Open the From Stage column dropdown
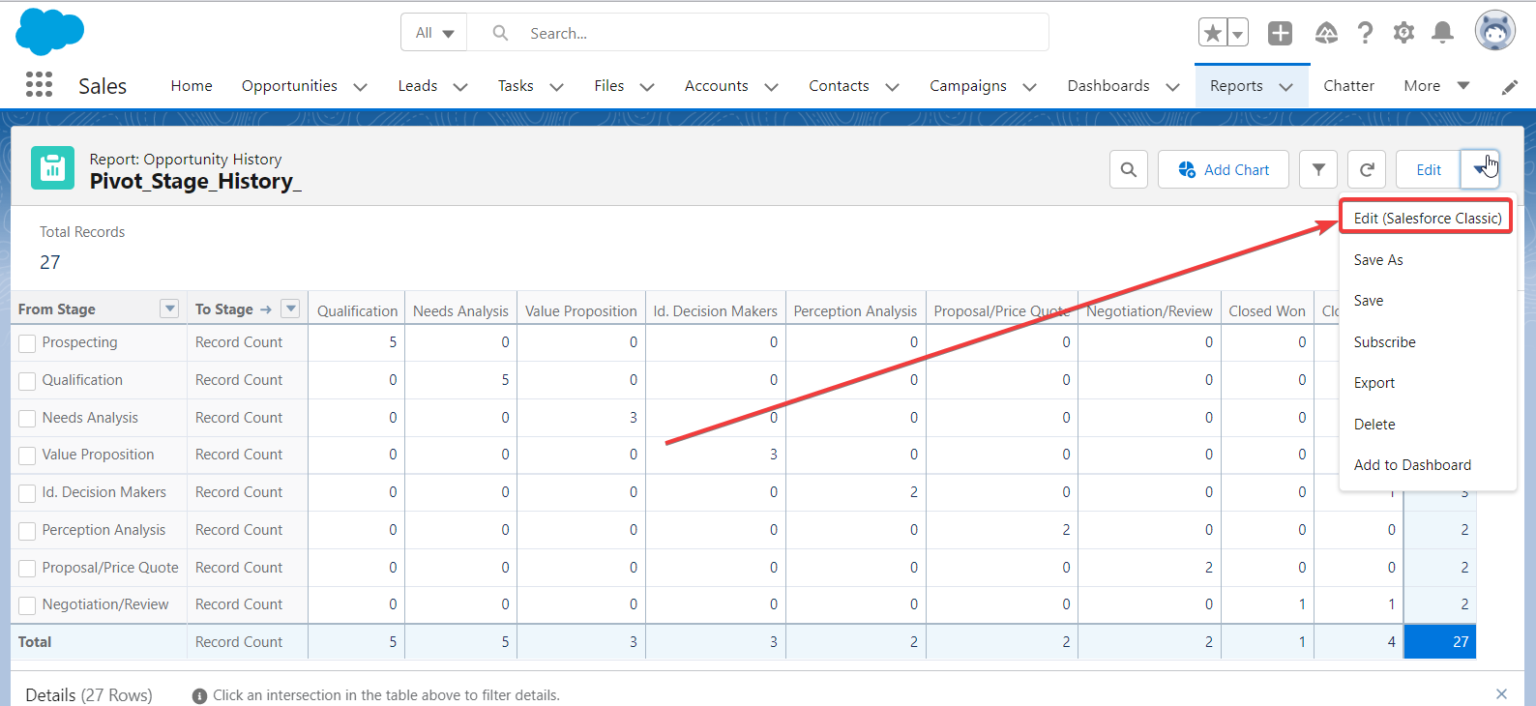 coord(169,308)
